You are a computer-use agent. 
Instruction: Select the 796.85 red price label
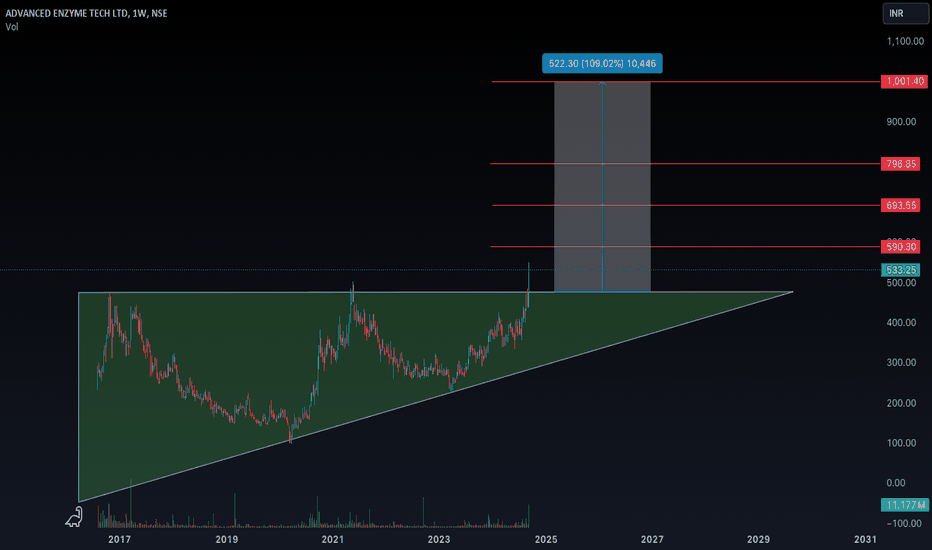900,164
